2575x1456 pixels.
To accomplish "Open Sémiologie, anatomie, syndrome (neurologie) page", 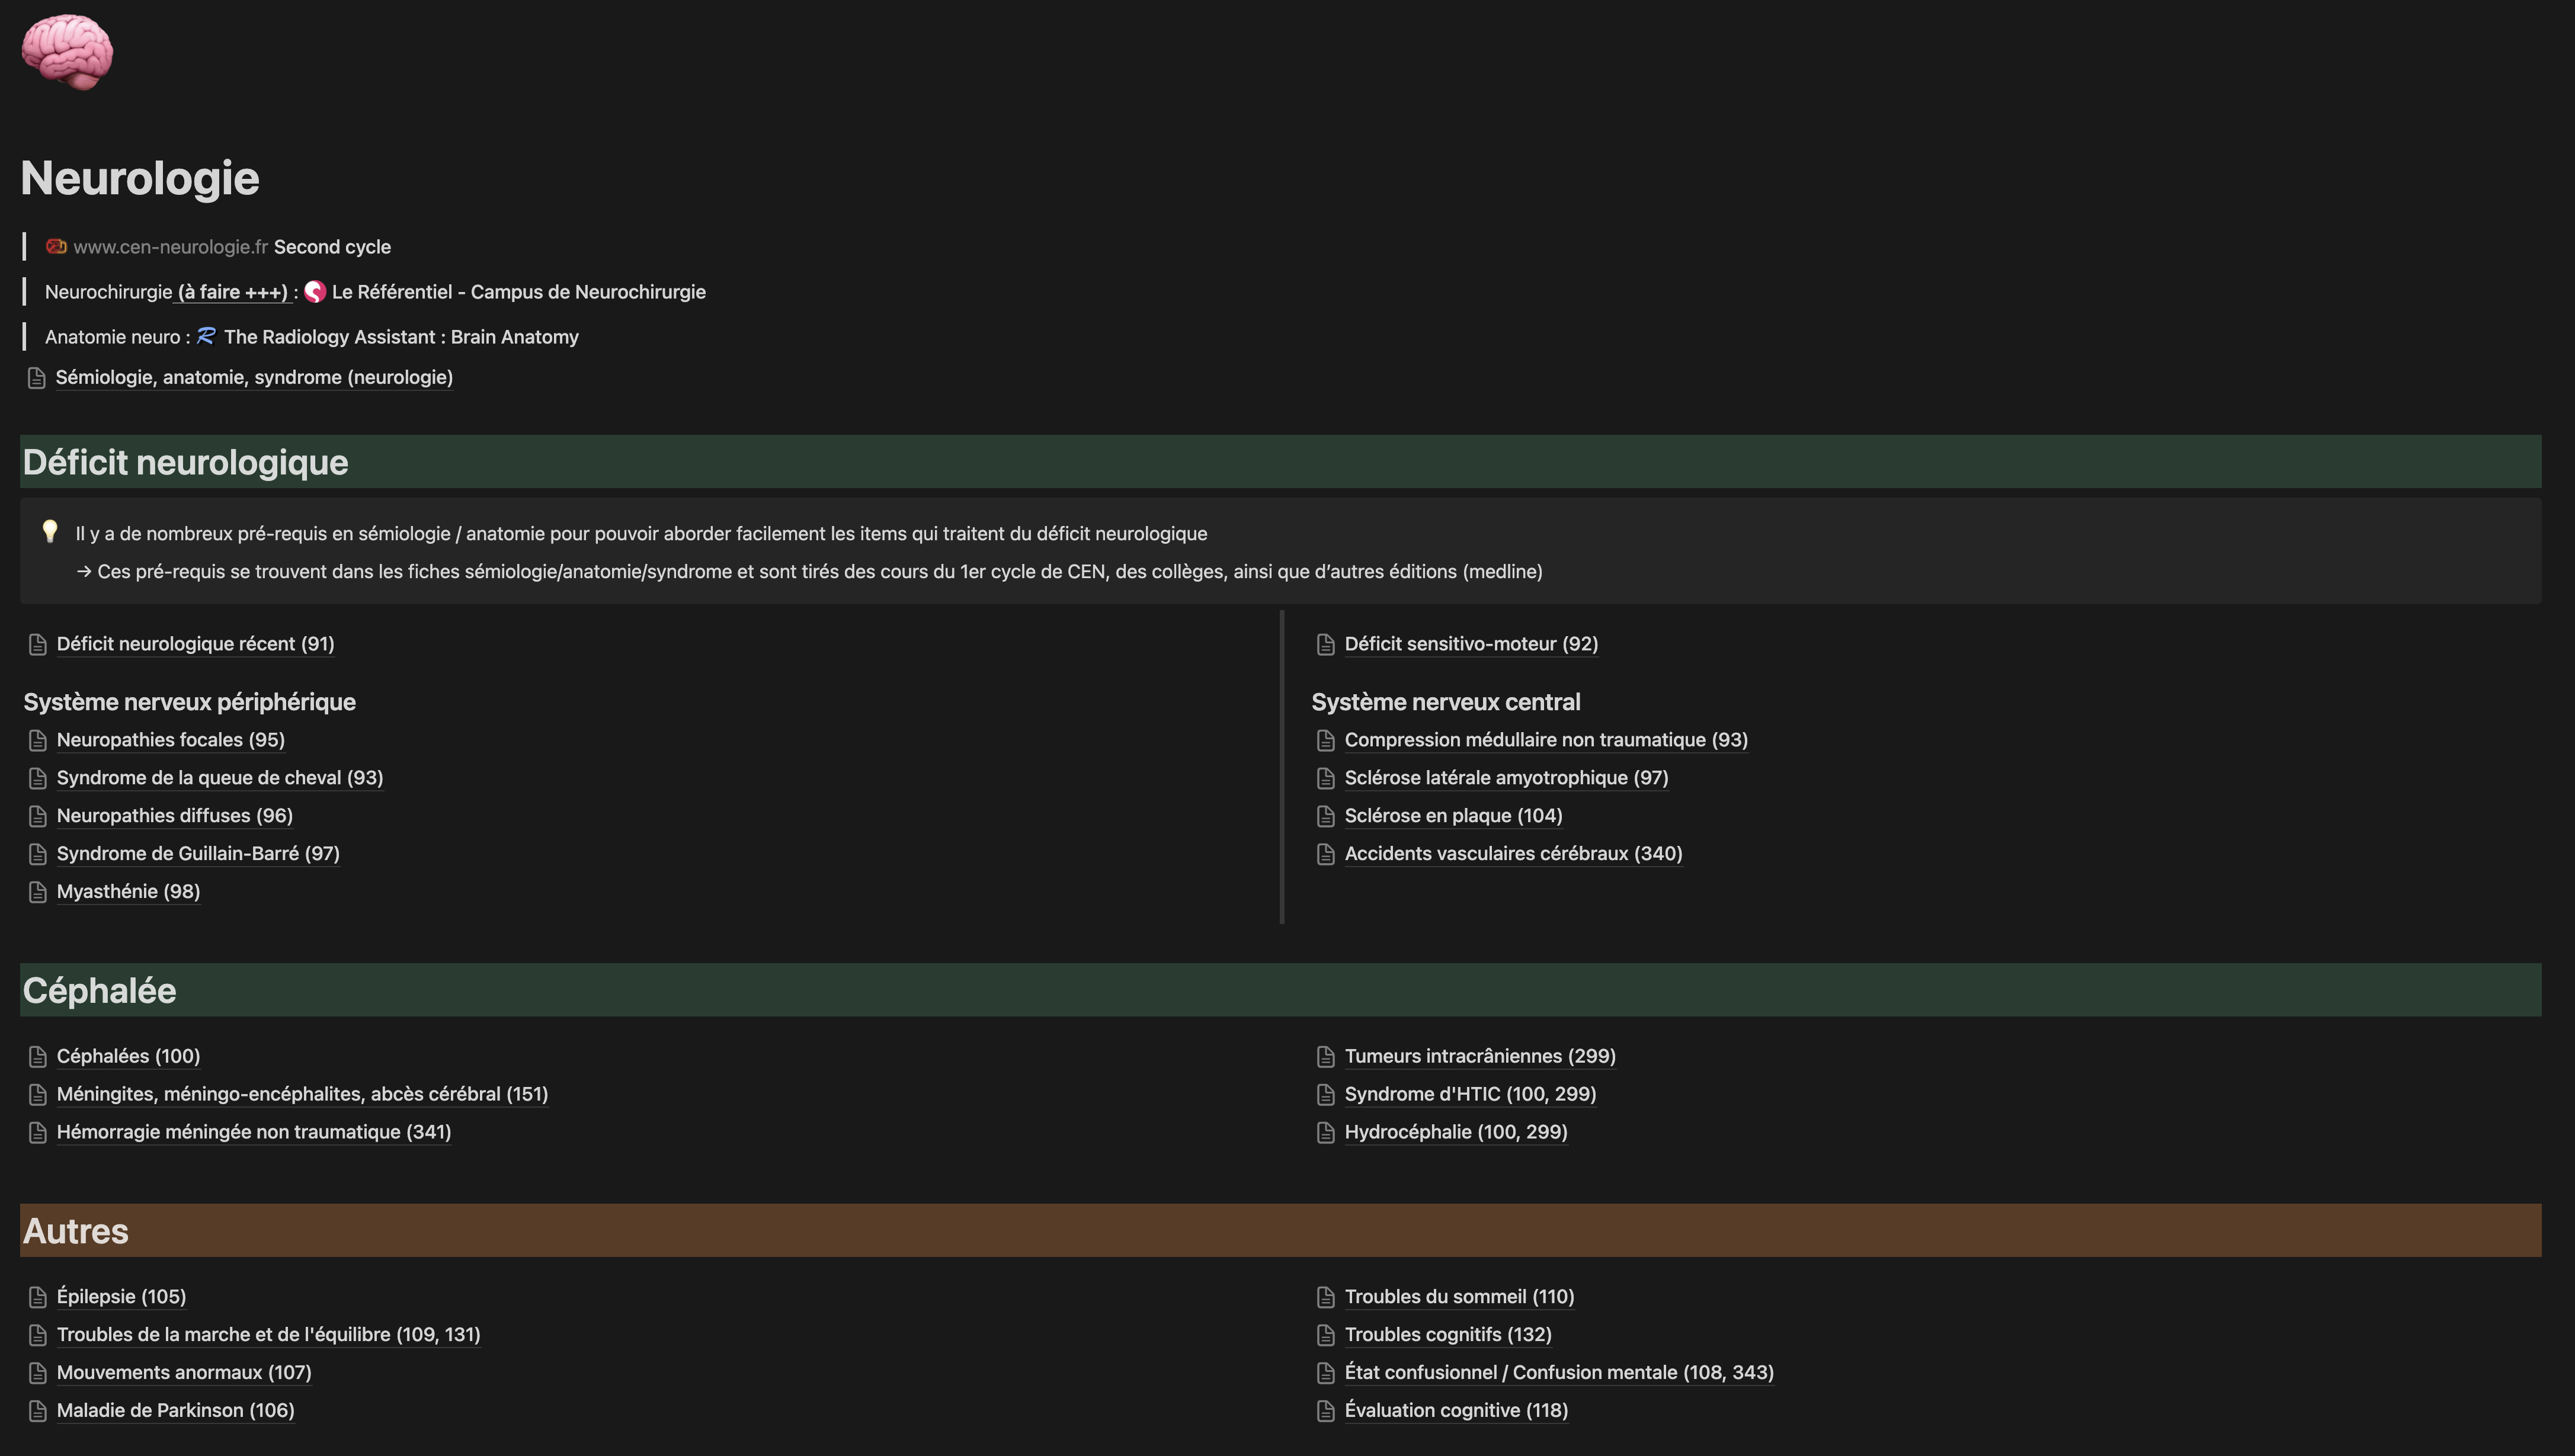I will click(254, 377).
